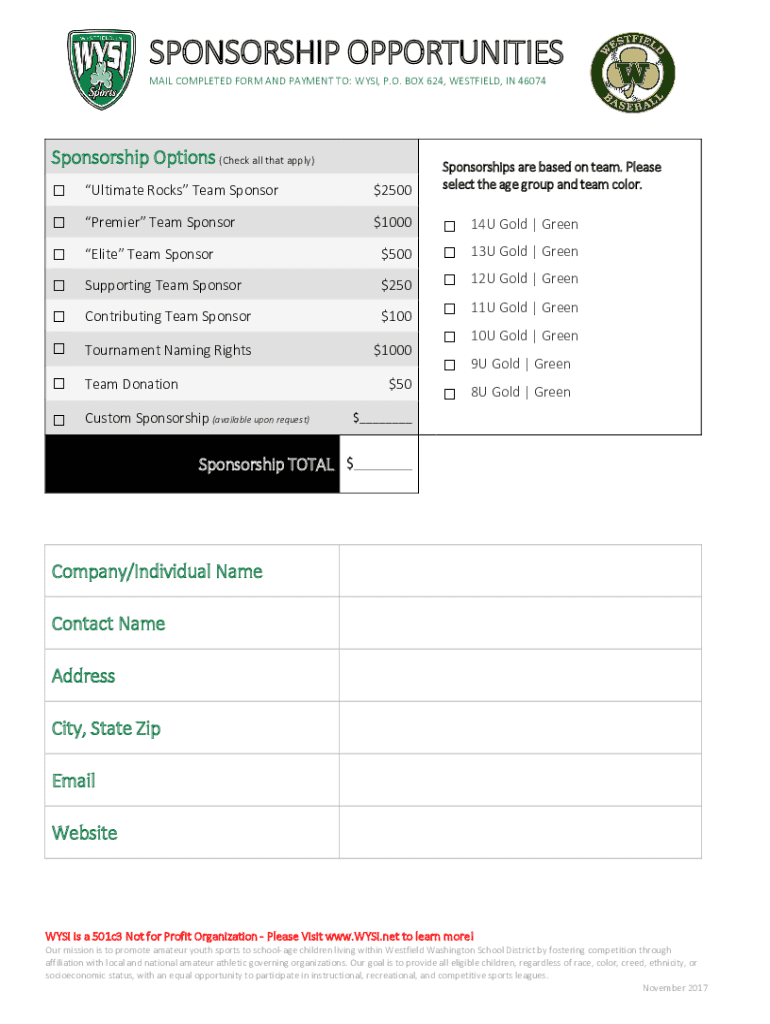Select the "Elite" Team Sponsor checkbox
Viewport: 770px width, 1024px height.
(x=60, y=254)
